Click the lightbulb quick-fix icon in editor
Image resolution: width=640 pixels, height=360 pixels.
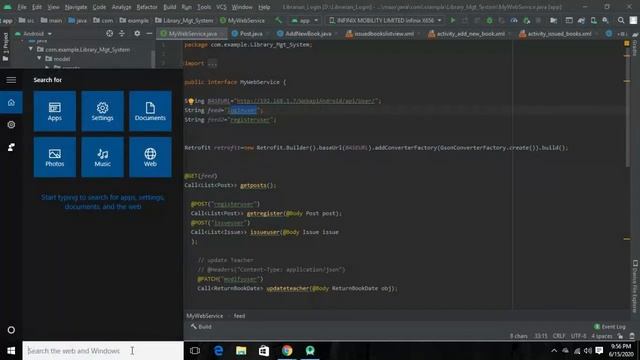[x=190, y=101]
